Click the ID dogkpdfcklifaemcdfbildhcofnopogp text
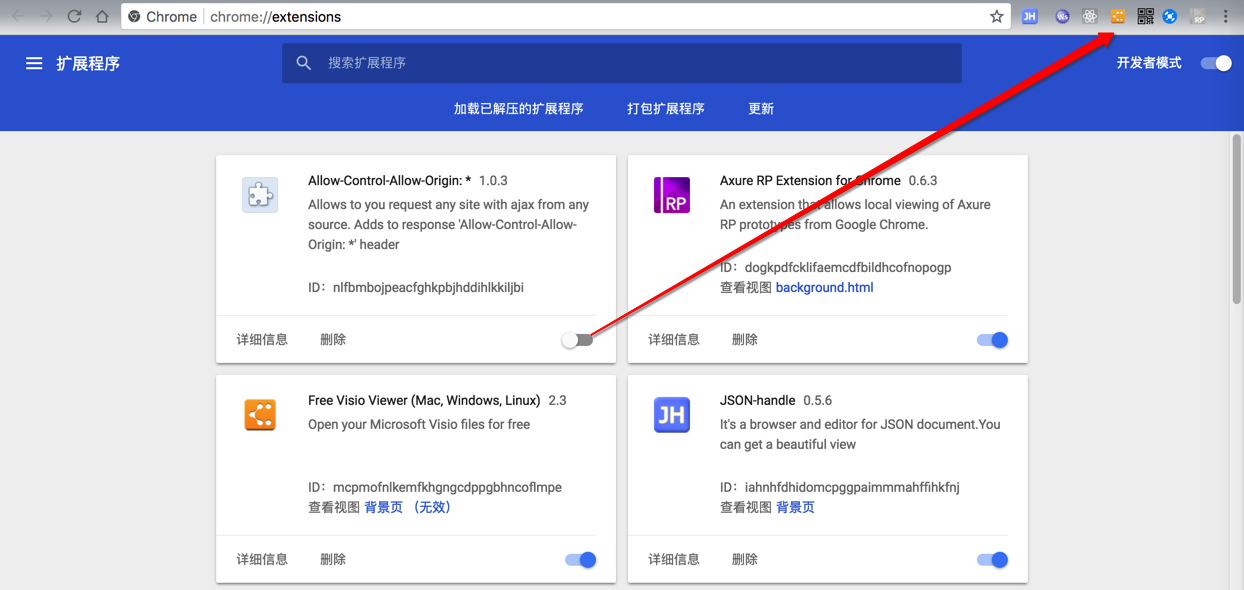Viewport: 1244px width, 590px height. (x=836, y=268)
